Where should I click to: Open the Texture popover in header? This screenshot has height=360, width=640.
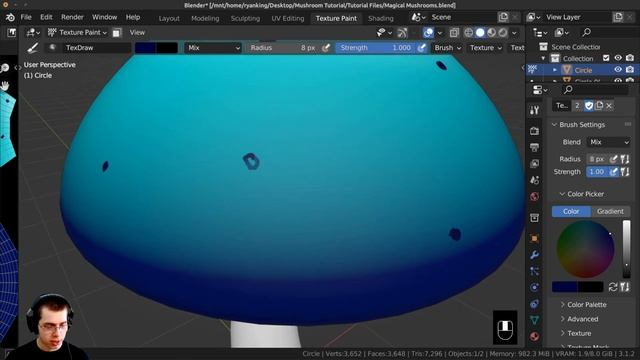[x=486, y=48]
